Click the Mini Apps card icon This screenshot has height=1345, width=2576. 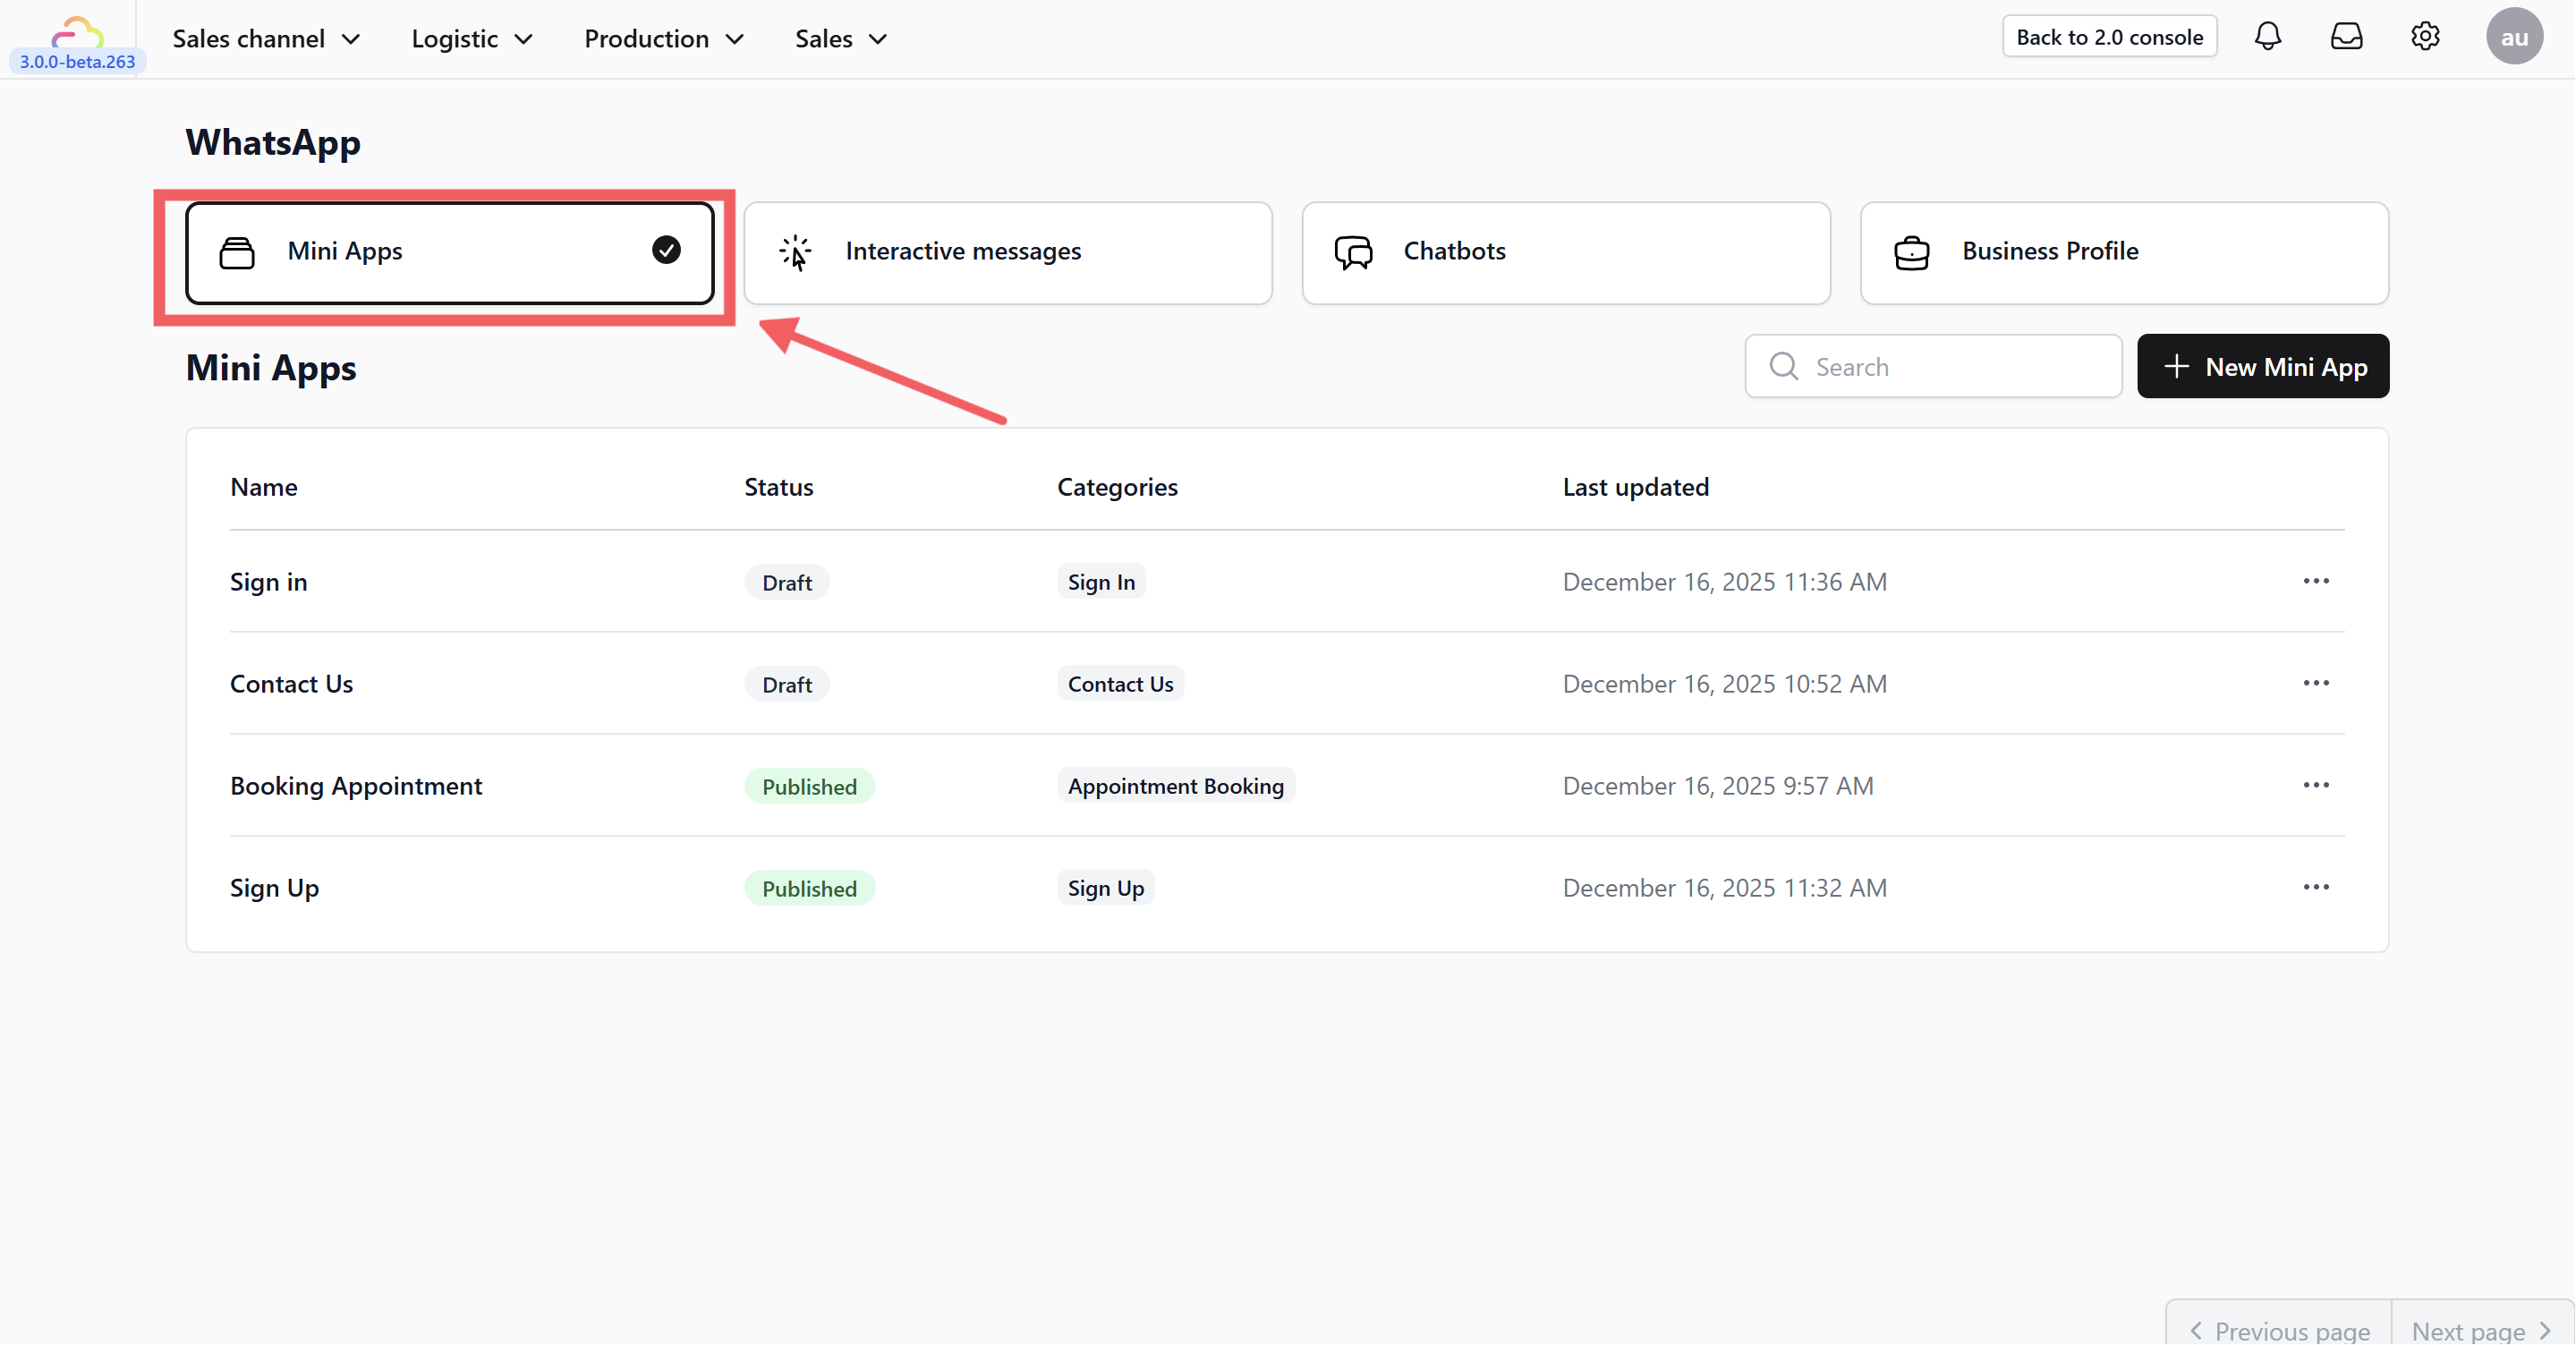pyautogui.click(x=237, y=252)
